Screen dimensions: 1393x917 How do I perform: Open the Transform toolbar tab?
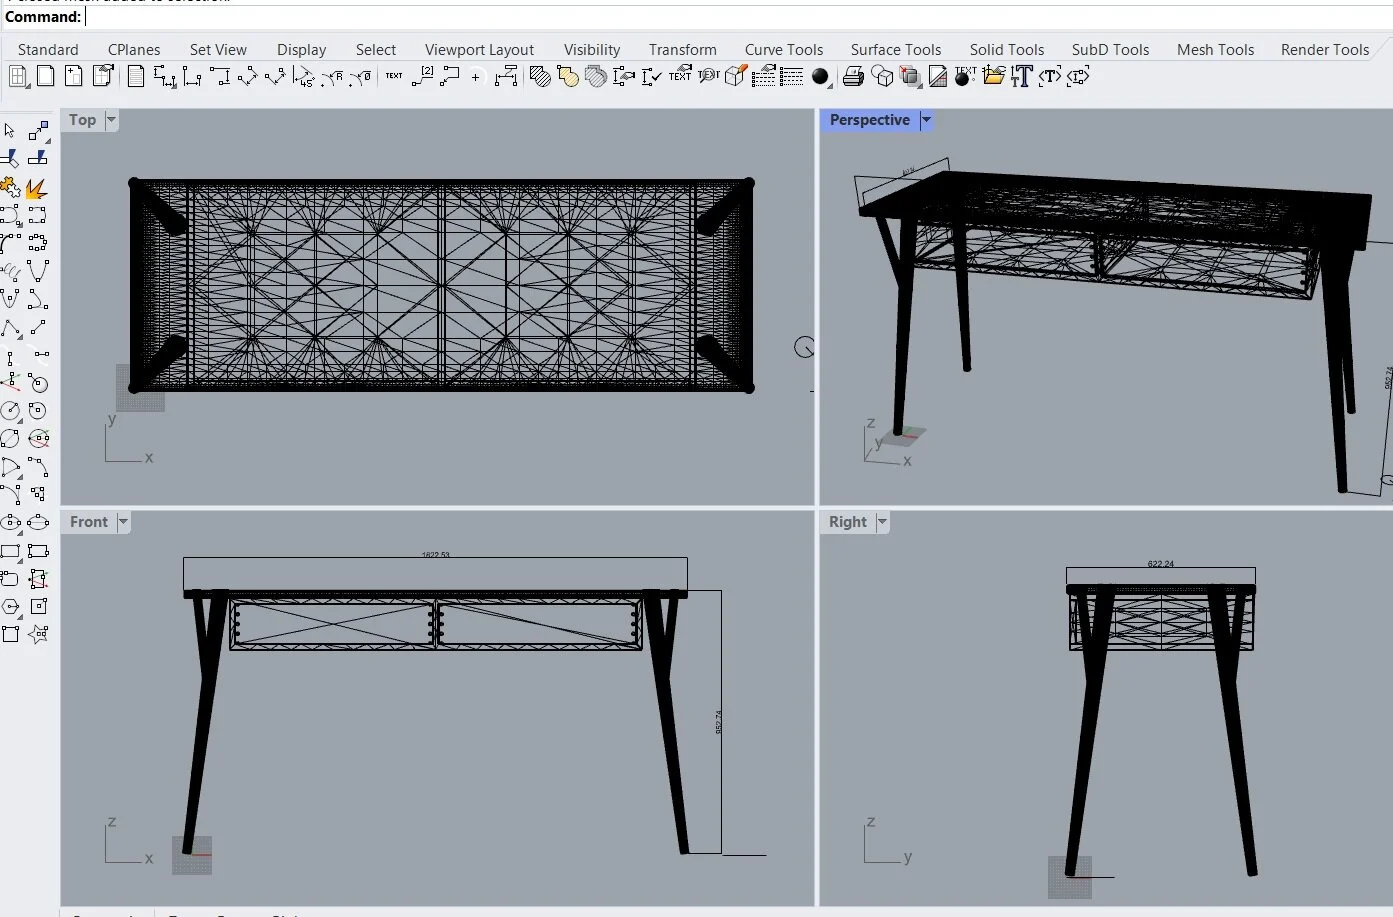click(x=683, y=49)
